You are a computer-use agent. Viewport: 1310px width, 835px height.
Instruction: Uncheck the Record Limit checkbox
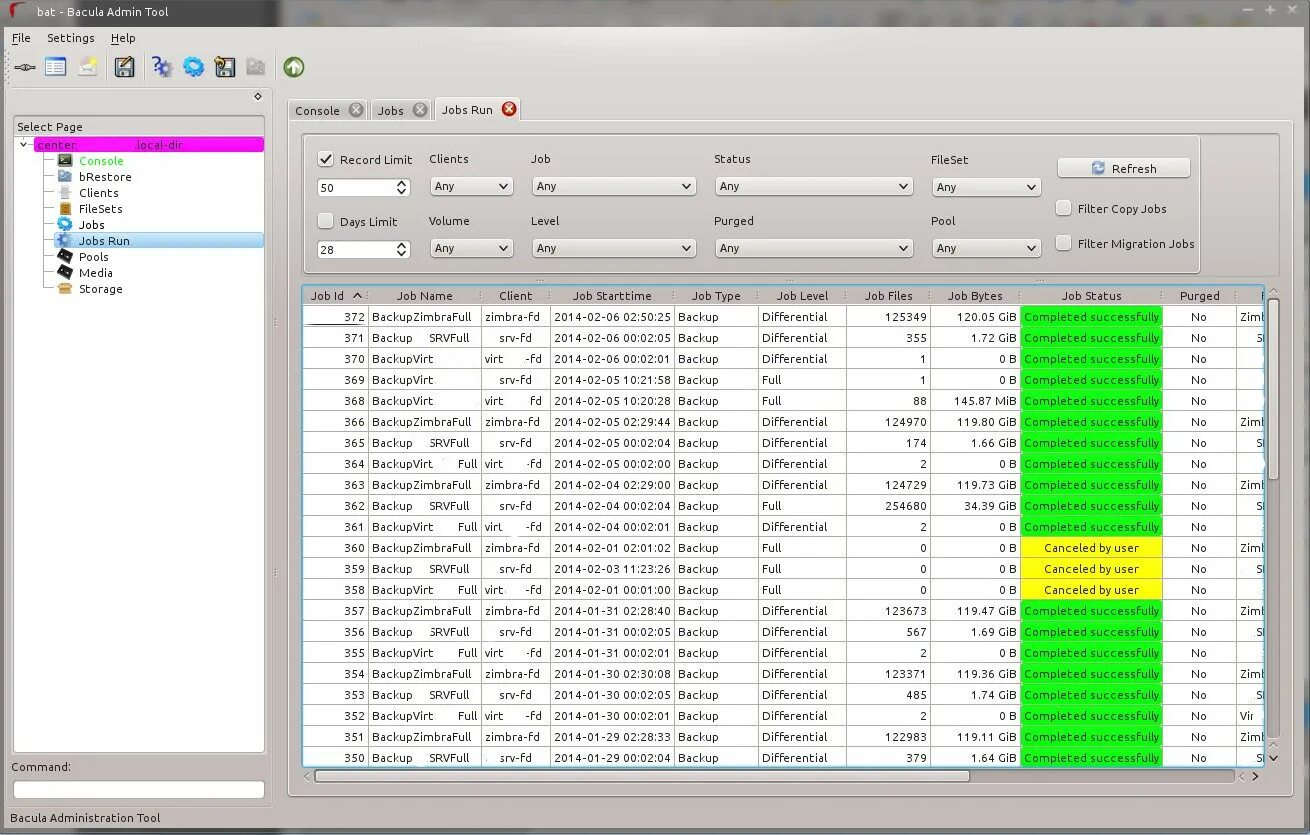tap(326, 159)
